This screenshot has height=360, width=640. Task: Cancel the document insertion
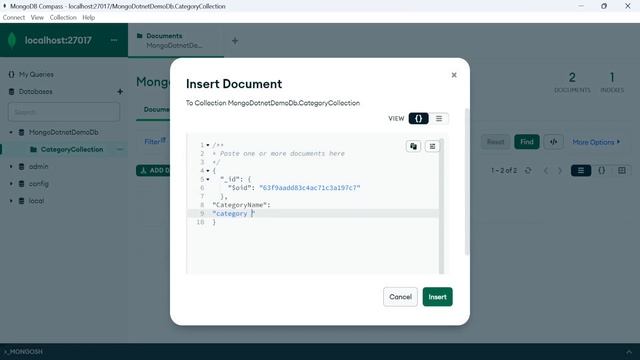coord(400,297)
